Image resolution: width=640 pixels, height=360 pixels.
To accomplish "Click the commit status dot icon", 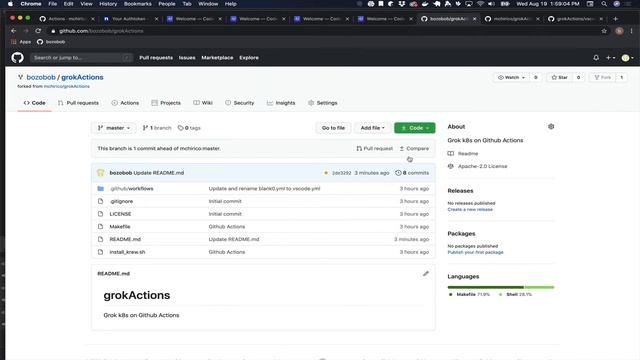I will click(326, 173).
